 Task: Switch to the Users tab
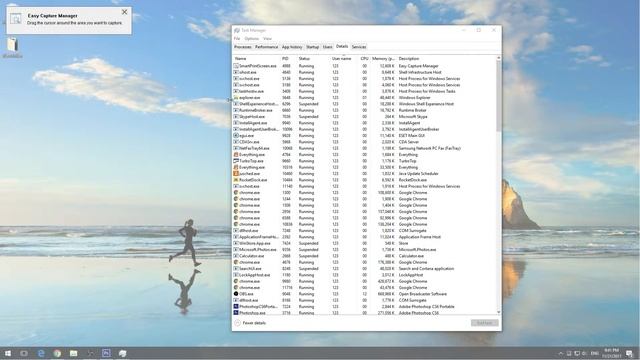(x=328, y=47)
